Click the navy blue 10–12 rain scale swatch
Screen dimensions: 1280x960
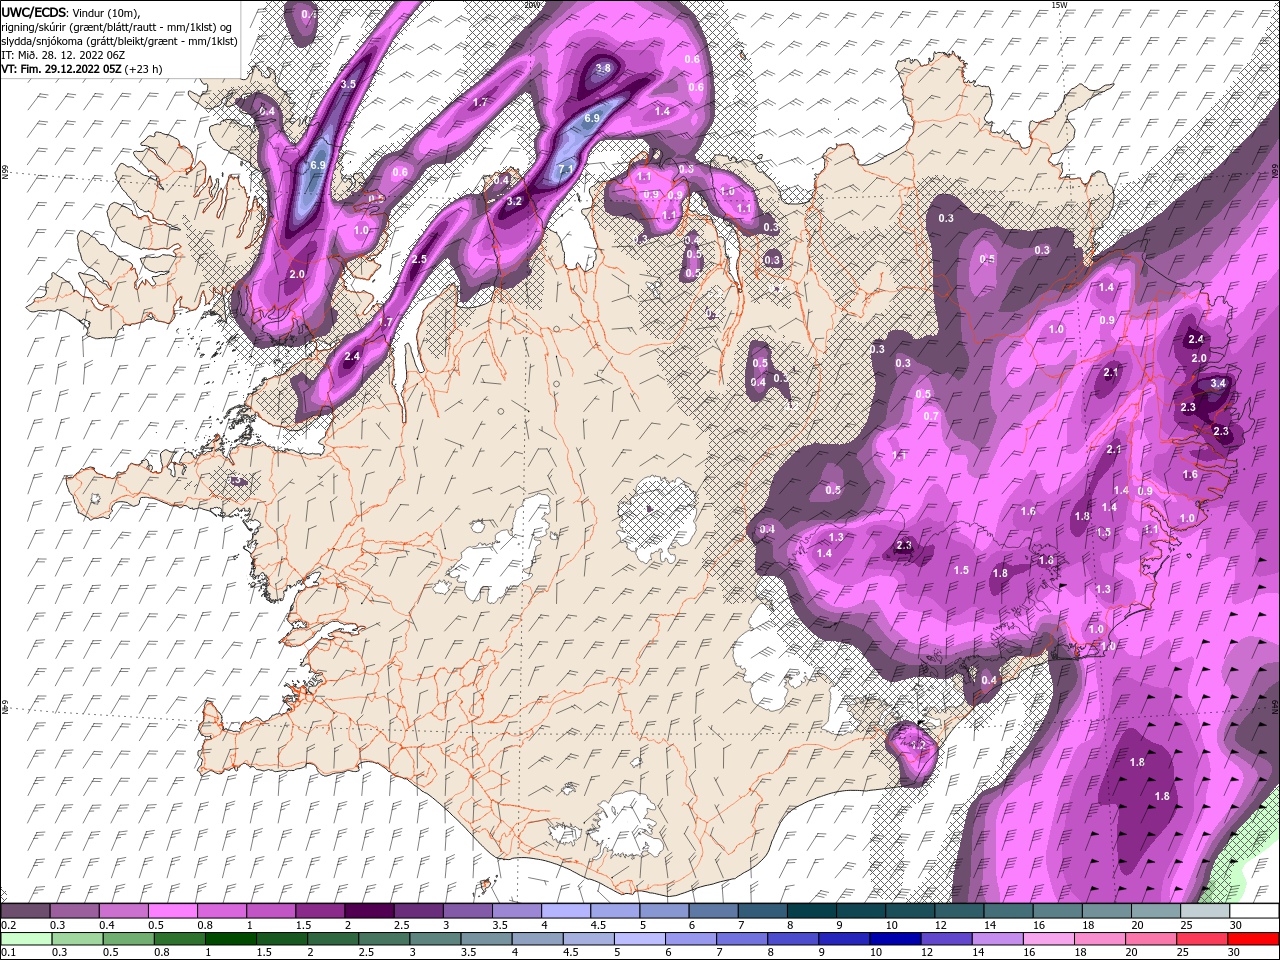pyautogui.click(x=896, y=939)
